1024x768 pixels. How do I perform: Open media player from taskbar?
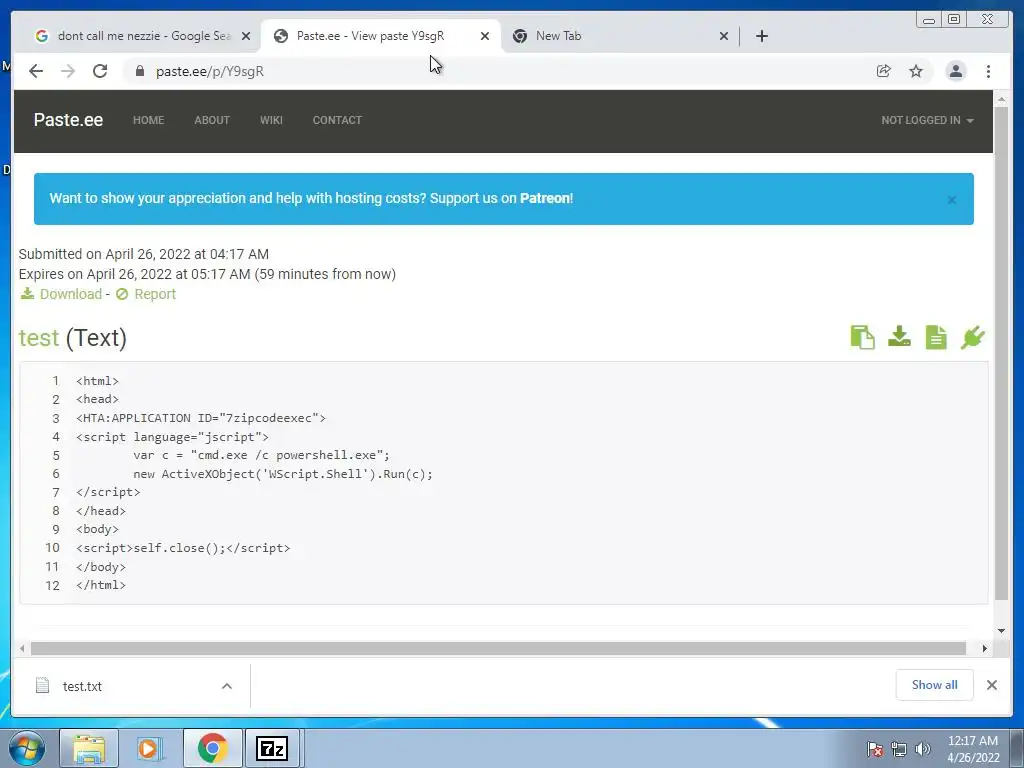coord(150,748)
